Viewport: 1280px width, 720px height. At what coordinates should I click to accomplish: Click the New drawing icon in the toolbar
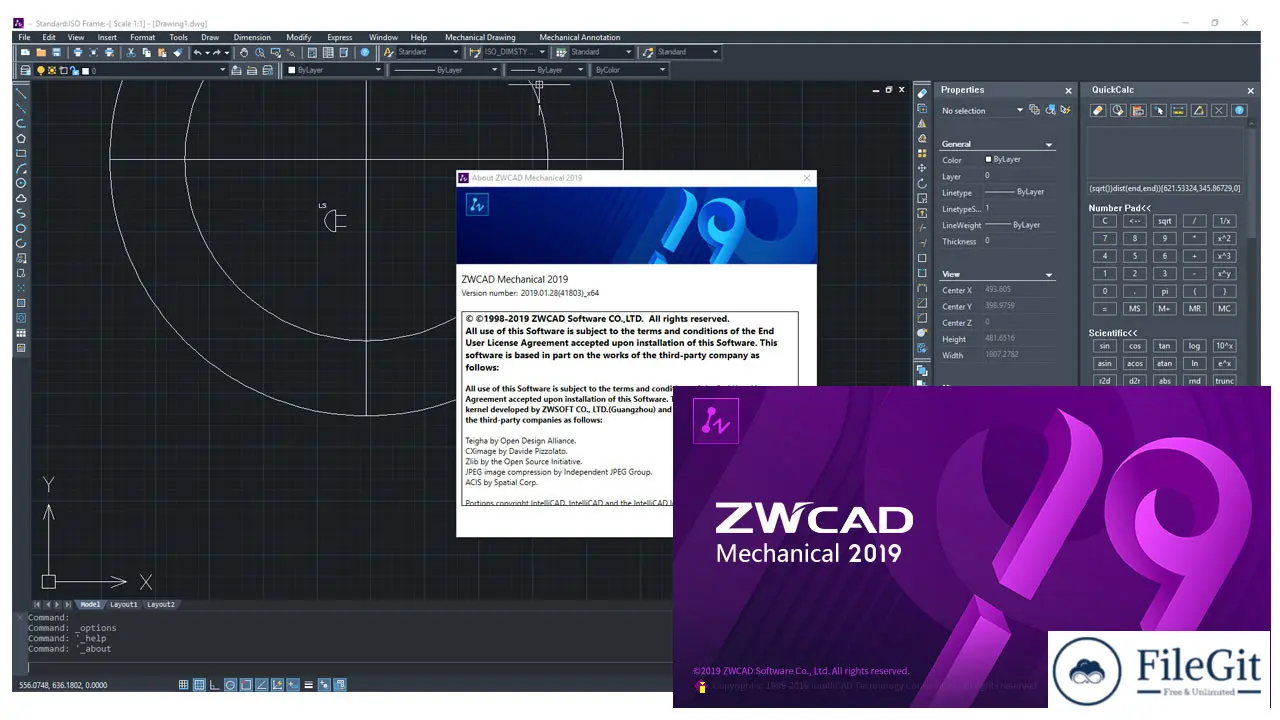click(x=25, y=52)
